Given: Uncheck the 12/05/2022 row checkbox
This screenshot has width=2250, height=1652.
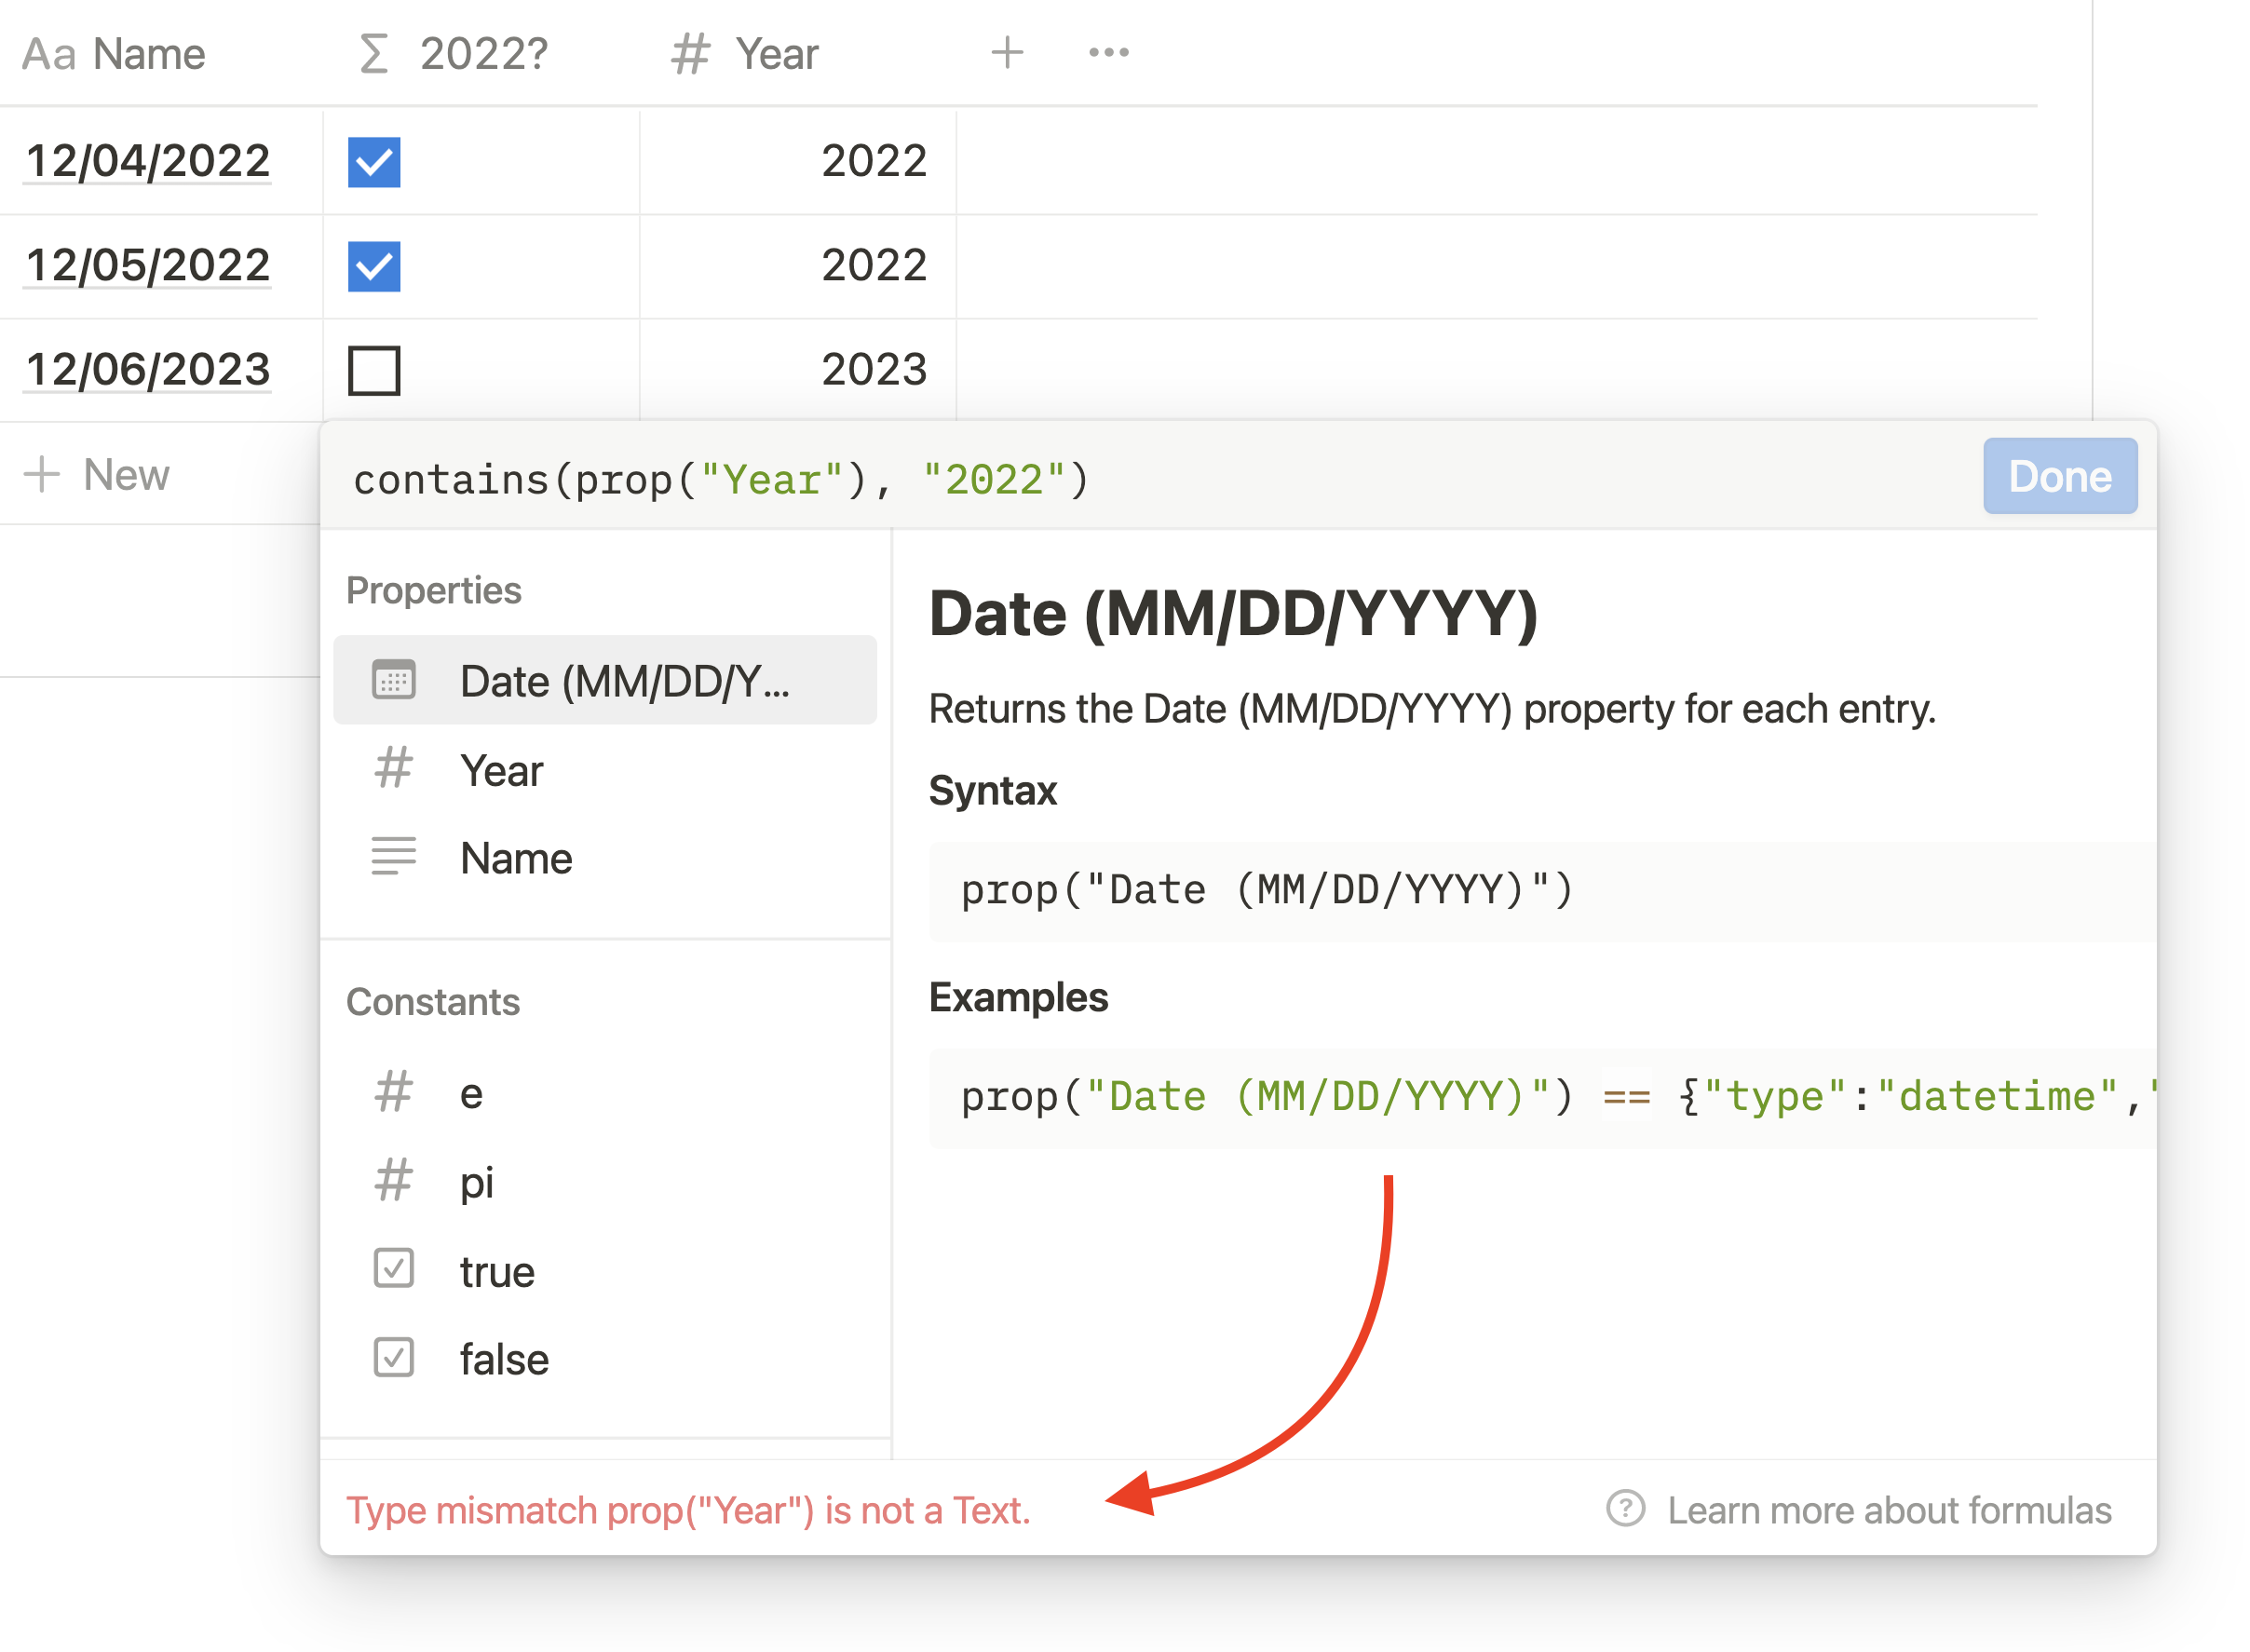Looking at the screenshot, I should click(374, 266).
